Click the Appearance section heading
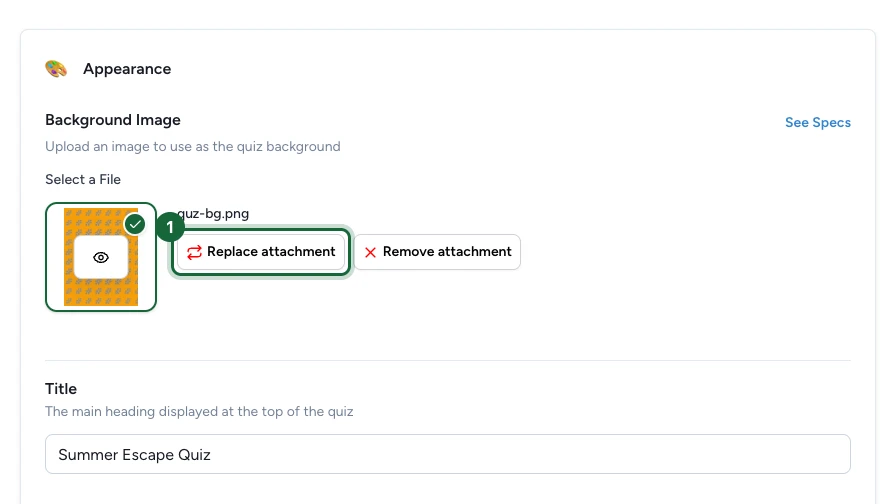Screen dimensions: 896x504 127,69
